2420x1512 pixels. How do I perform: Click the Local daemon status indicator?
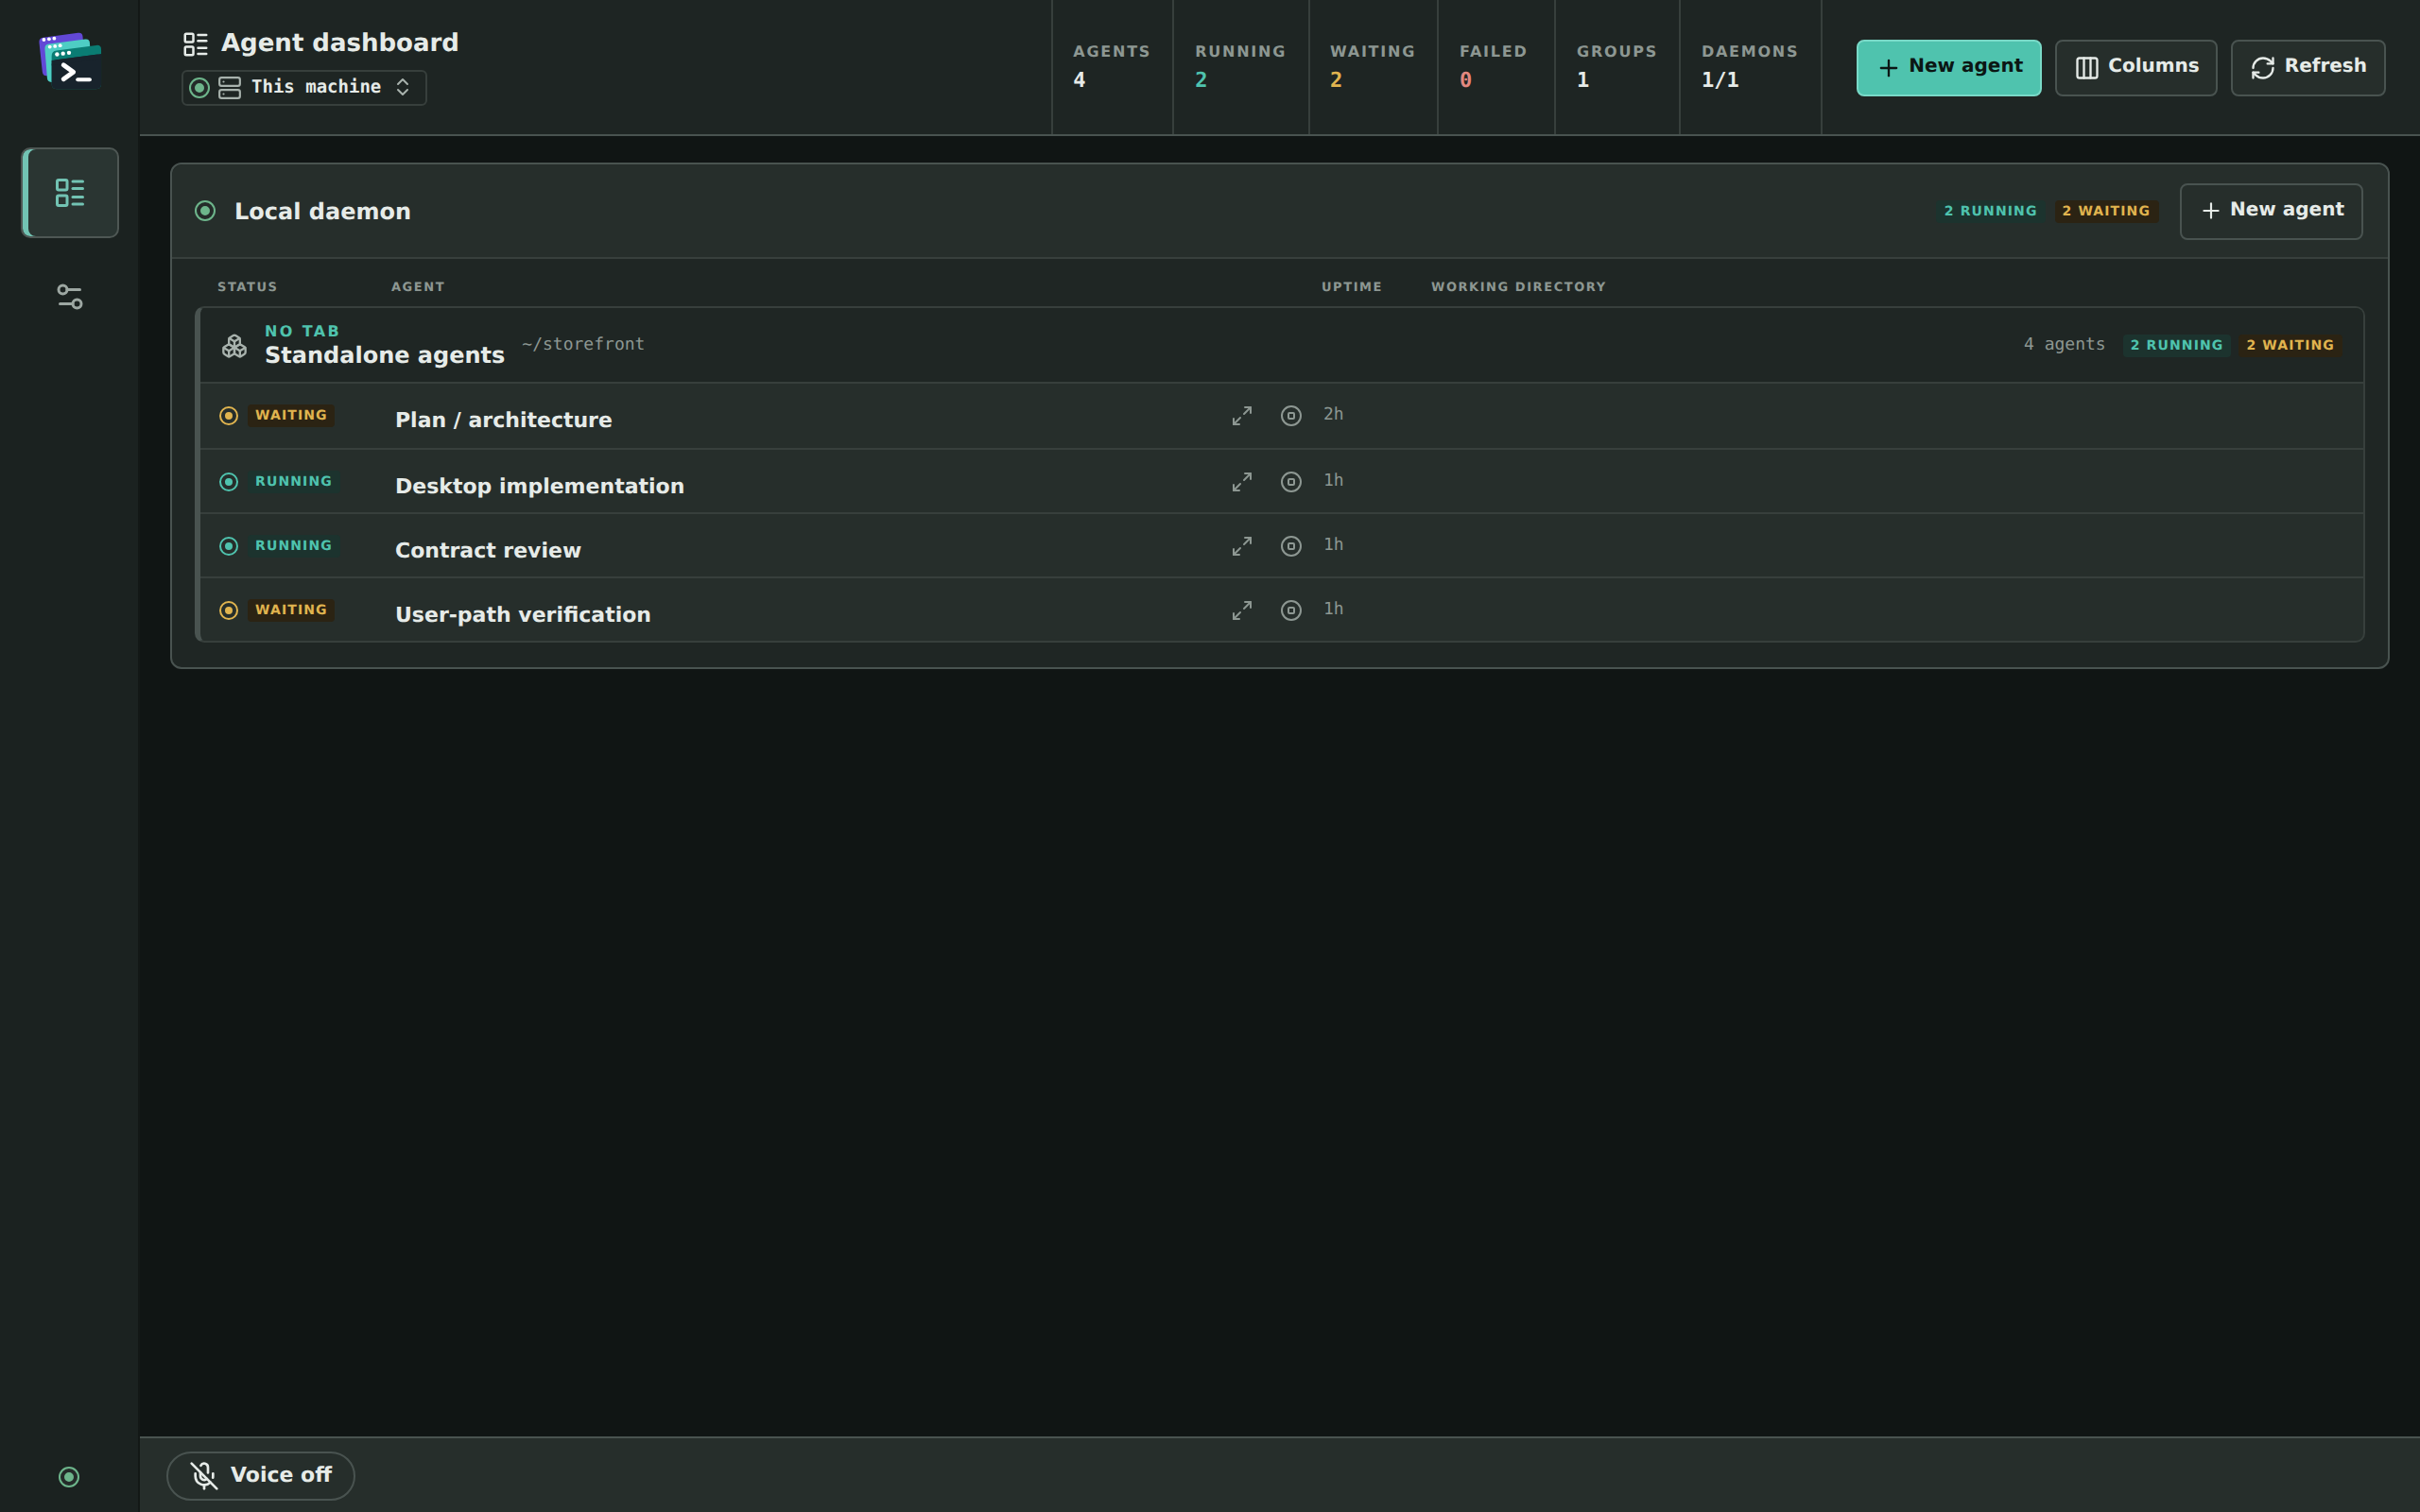pos(205,211)
